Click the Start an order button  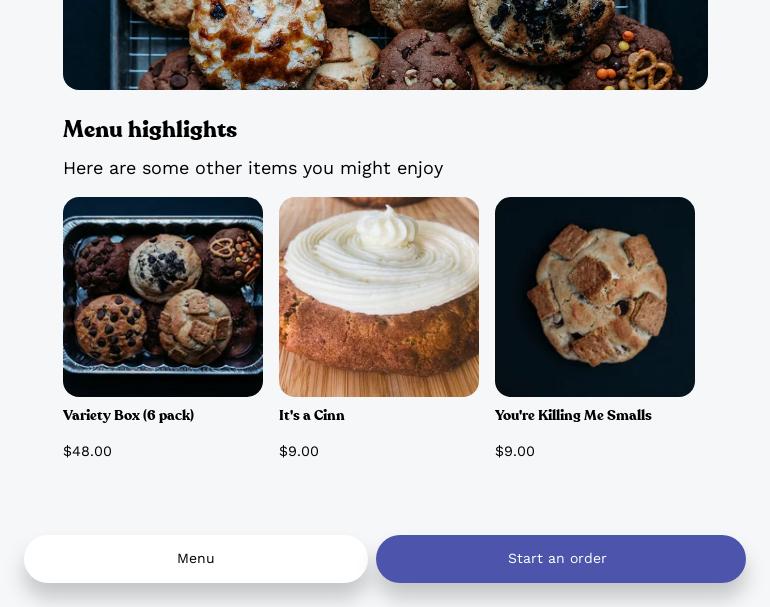(x=561, y=559)
